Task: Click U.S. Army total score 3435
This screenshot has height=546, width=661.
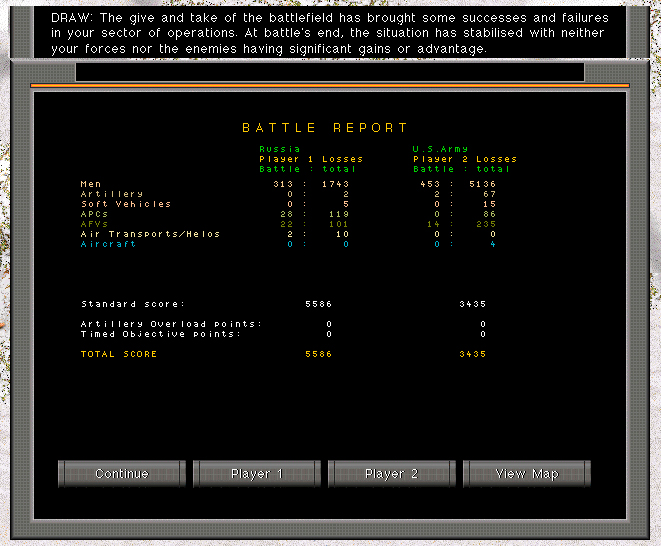Action: [473, 354]
